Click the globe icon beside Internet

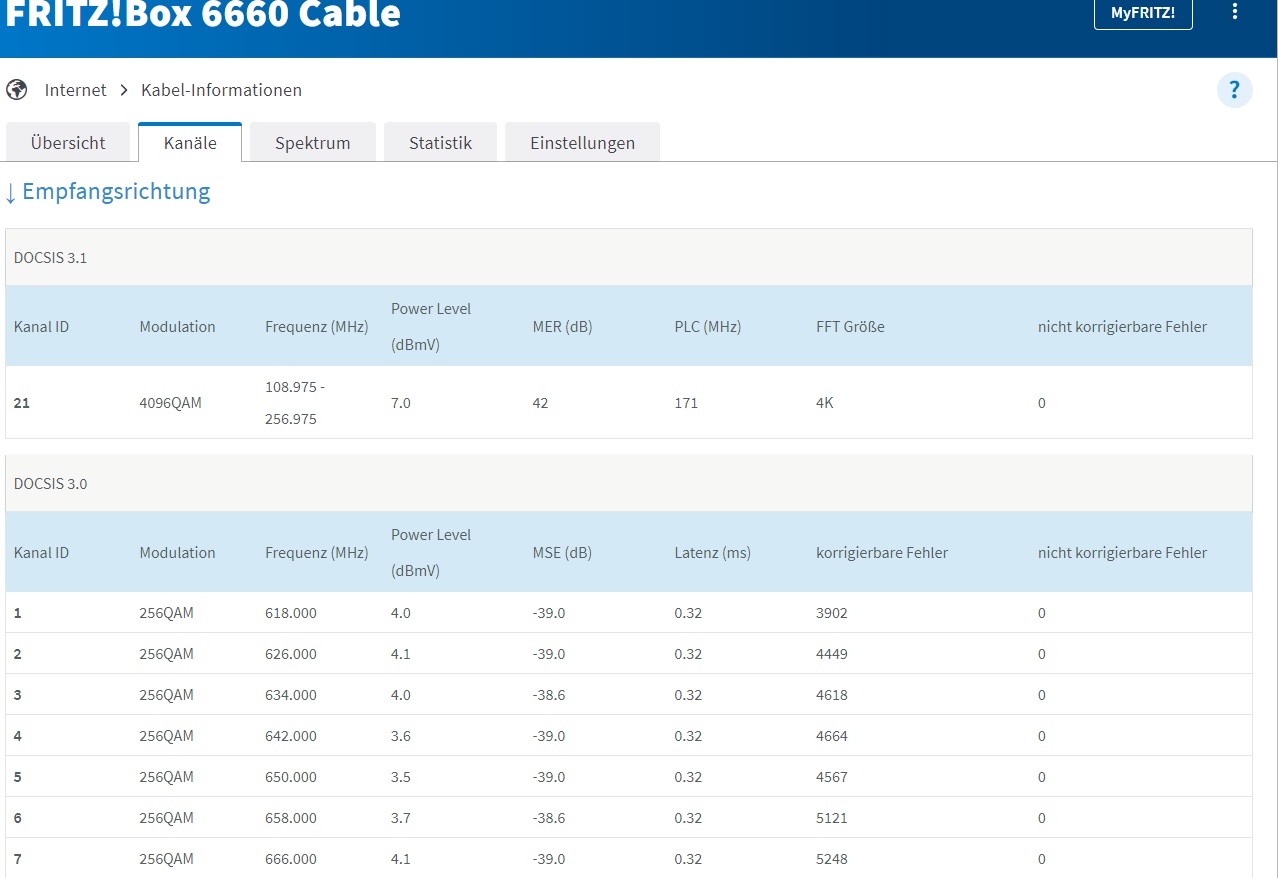pyautogui.click(x=16, y=90)
